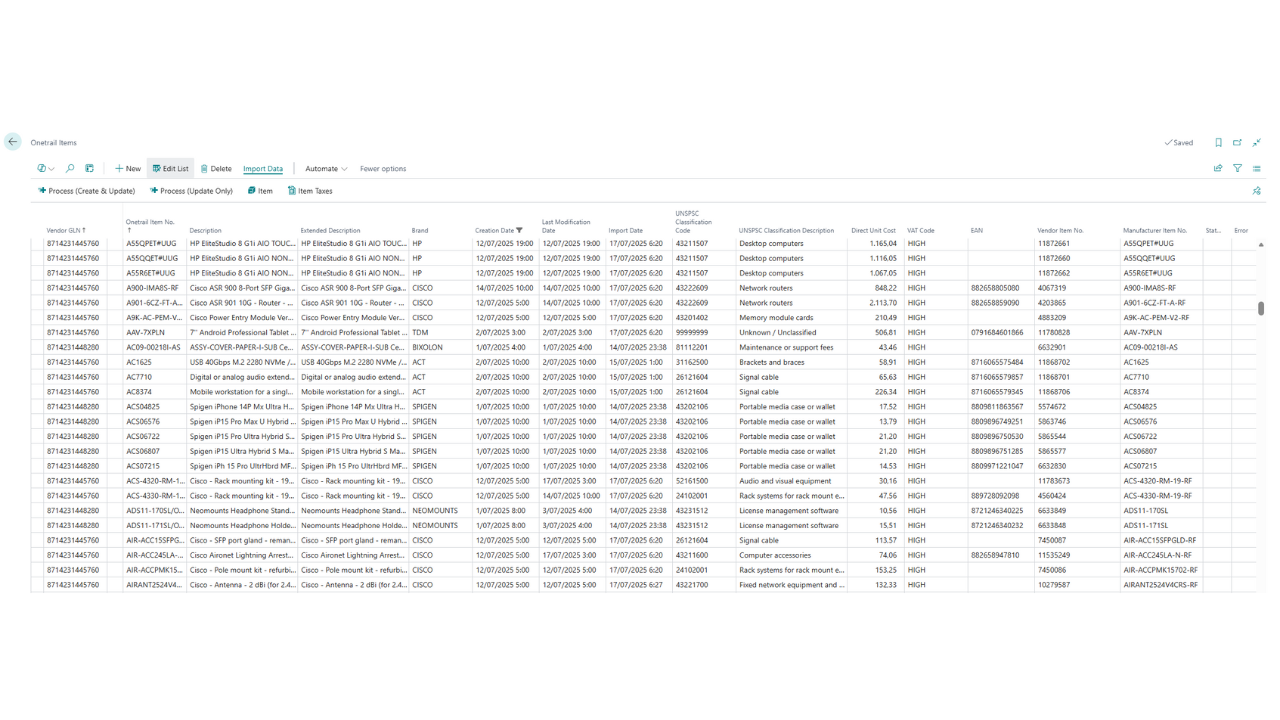Delete the selected record
The image size is (1280, 720).
click(216, 169)
